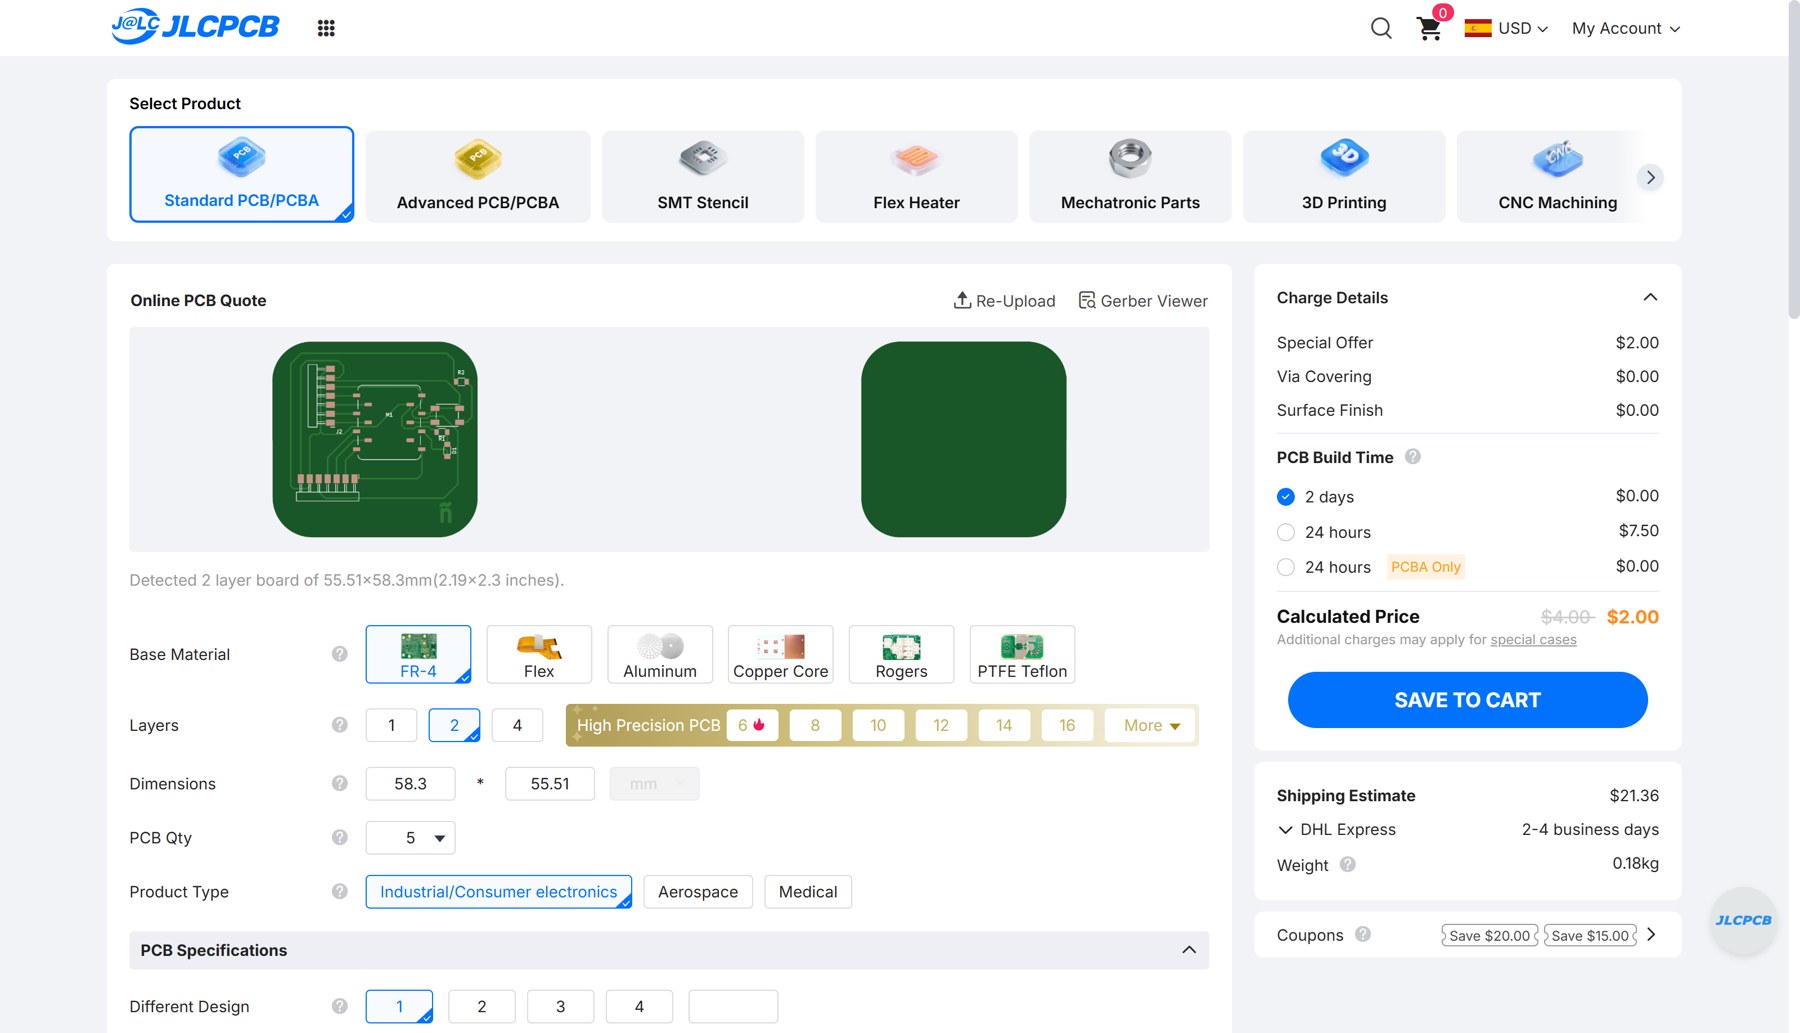Click the Spanish flag currency icon

click(x=1478, y=28)
